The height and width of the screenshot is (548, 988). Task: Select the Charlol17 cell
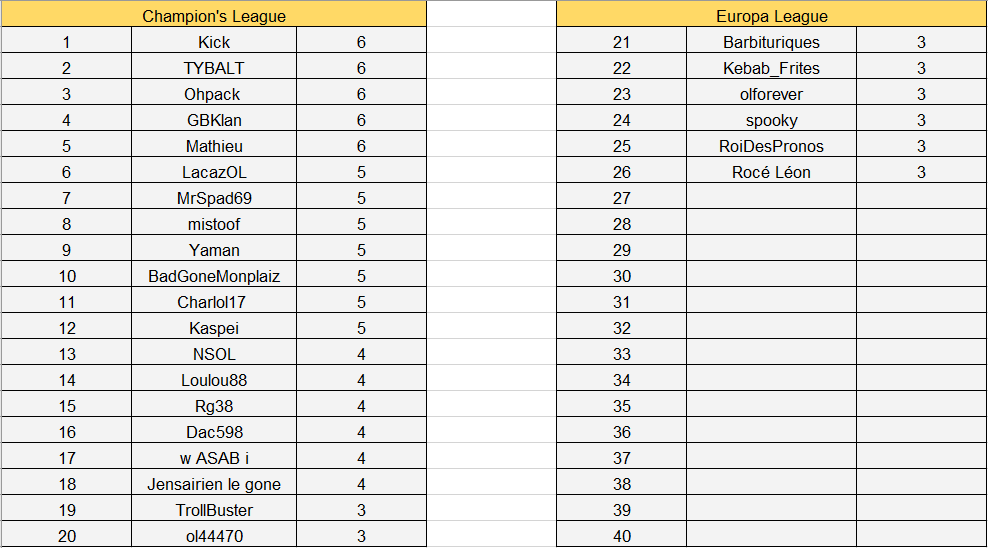(x=214, y=302)
